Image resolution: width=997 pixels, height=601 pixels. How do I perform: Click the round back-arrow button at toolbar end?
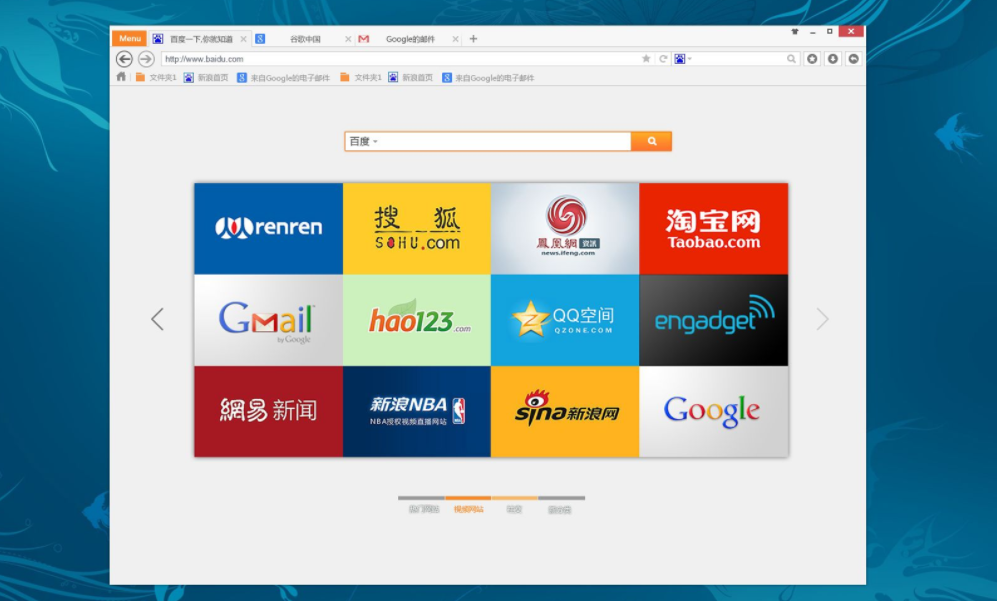[x=853, y=59]
